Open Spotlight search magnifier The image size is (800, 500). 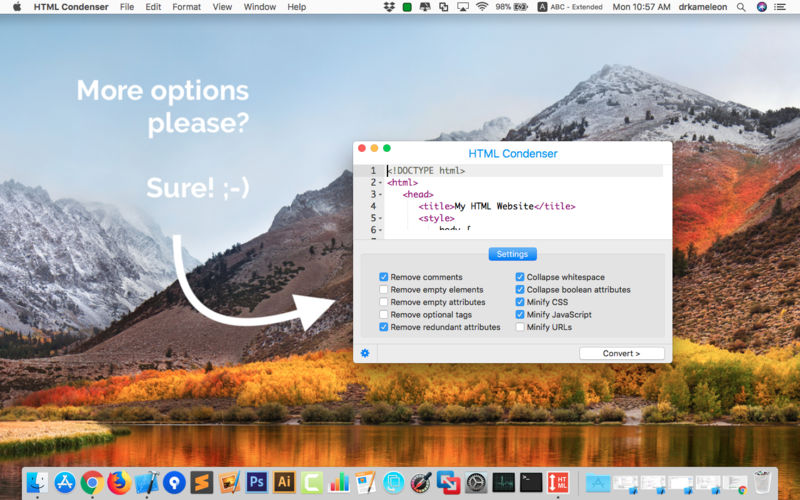[x=741, y=7]
